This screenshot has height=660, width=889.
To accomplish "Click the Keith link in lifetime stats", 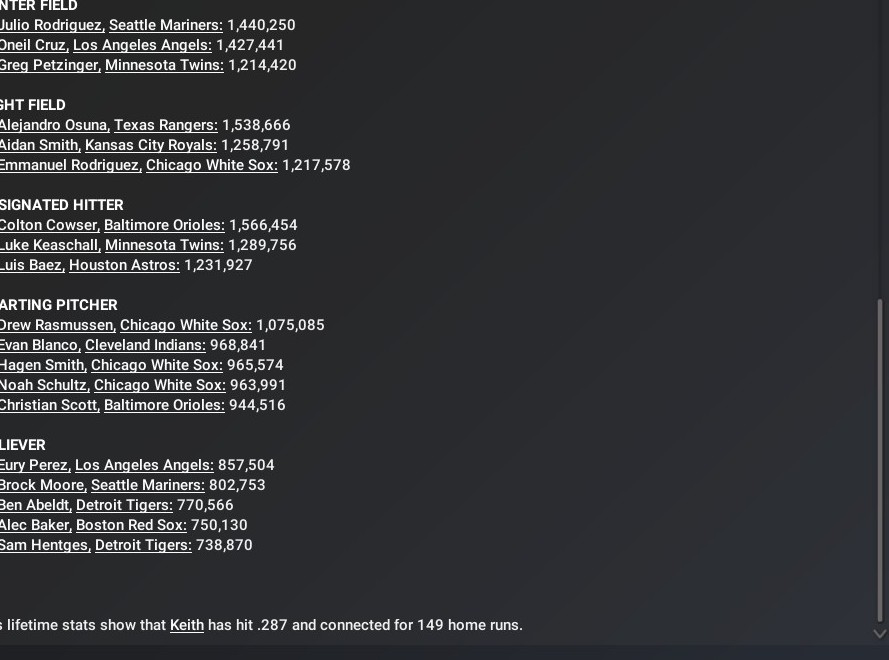I will [x=187, y=625].
